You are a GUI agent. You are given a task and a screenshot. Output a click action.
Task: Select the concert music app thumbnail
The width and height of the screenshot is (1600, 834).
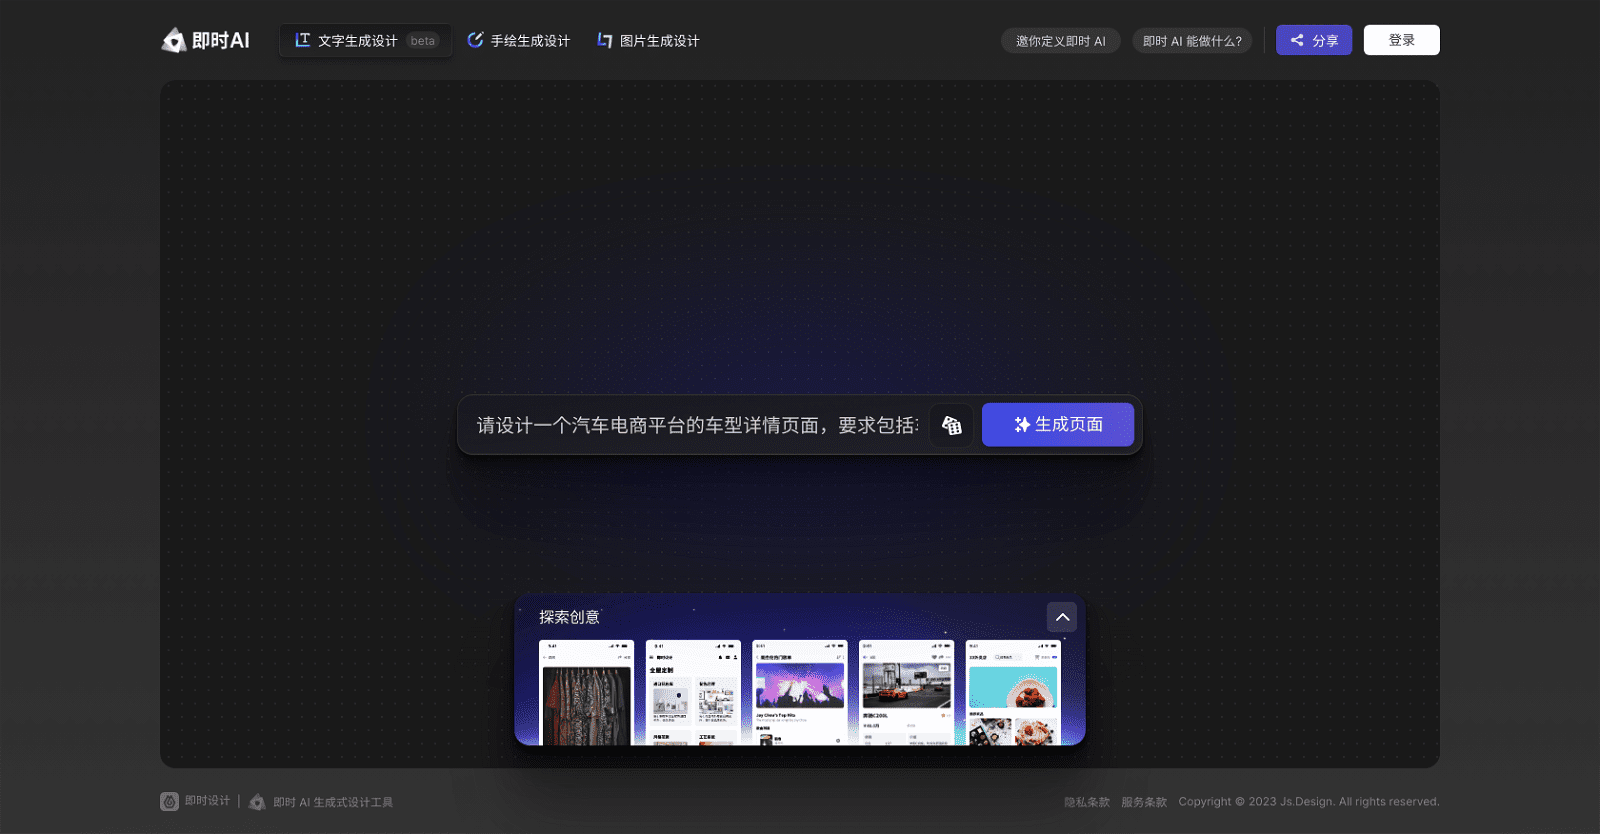800,692
